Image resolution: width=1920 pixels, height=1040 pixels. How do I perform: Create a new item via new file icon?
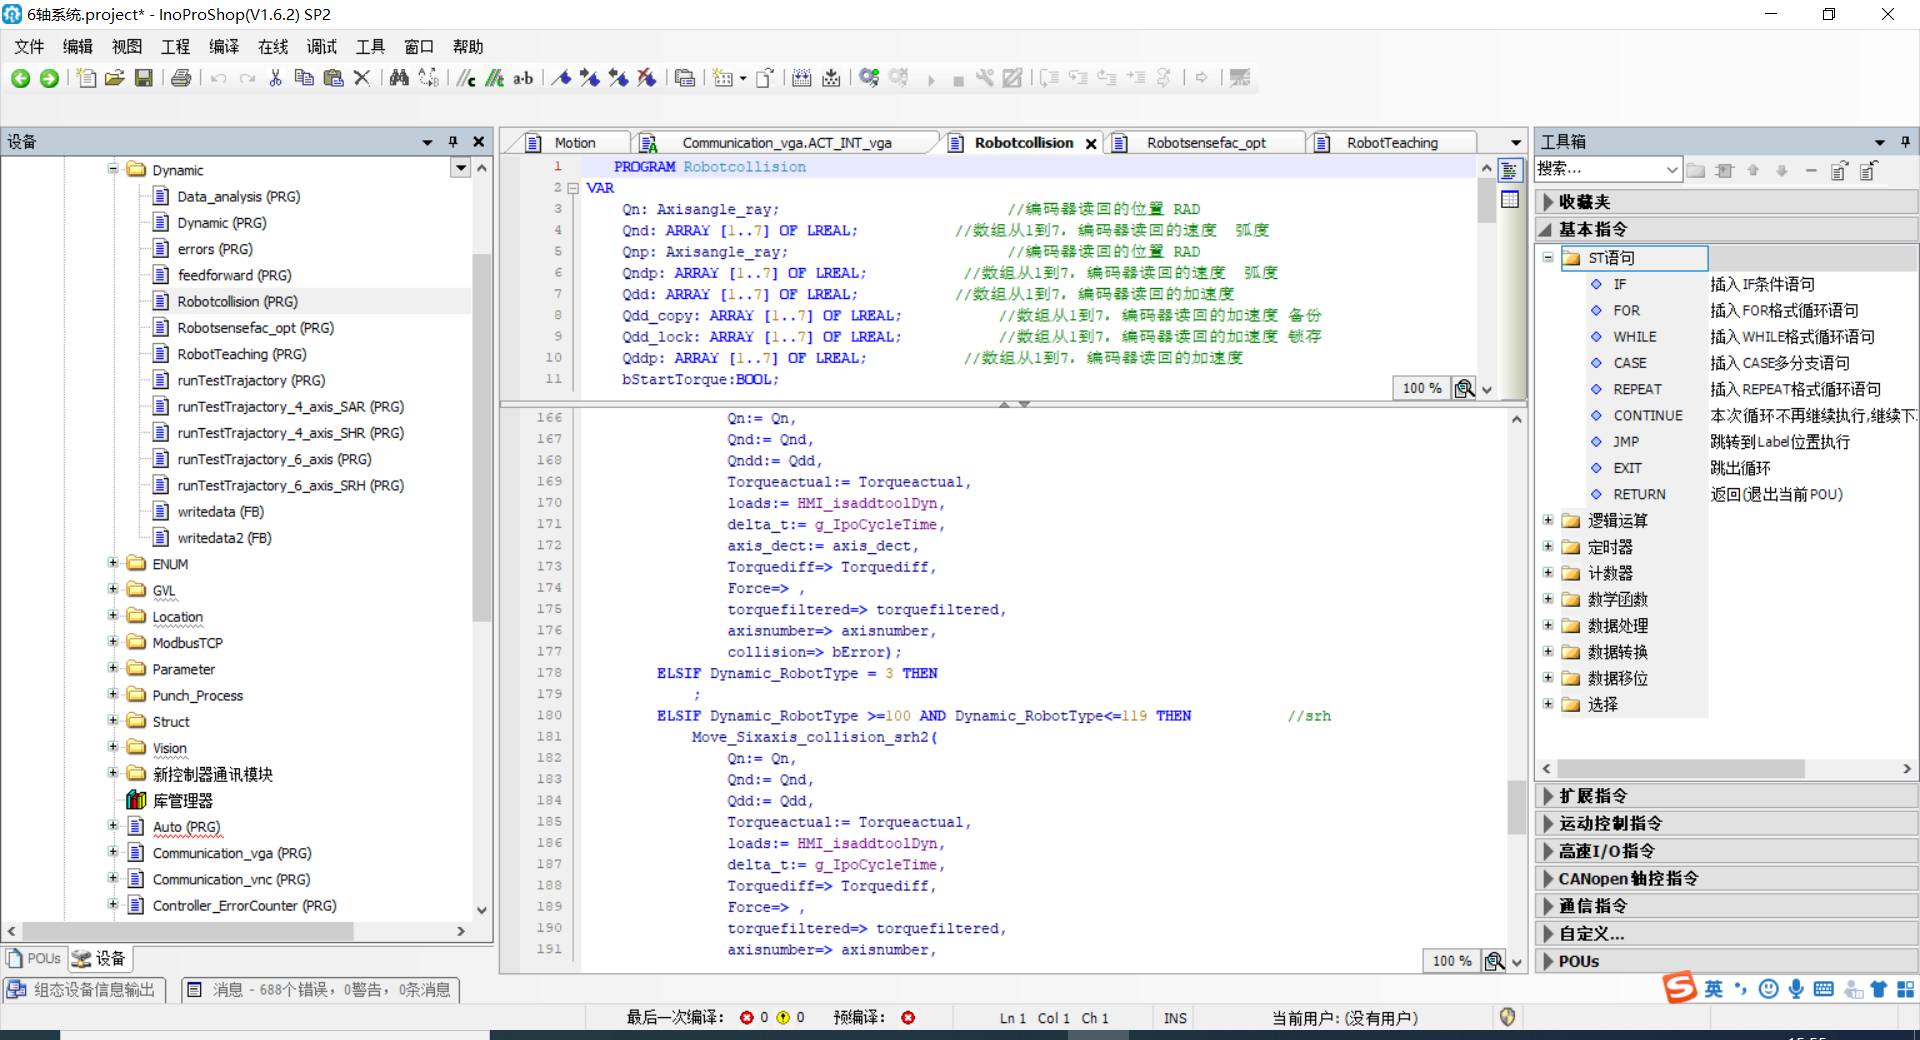pos(86,78)
